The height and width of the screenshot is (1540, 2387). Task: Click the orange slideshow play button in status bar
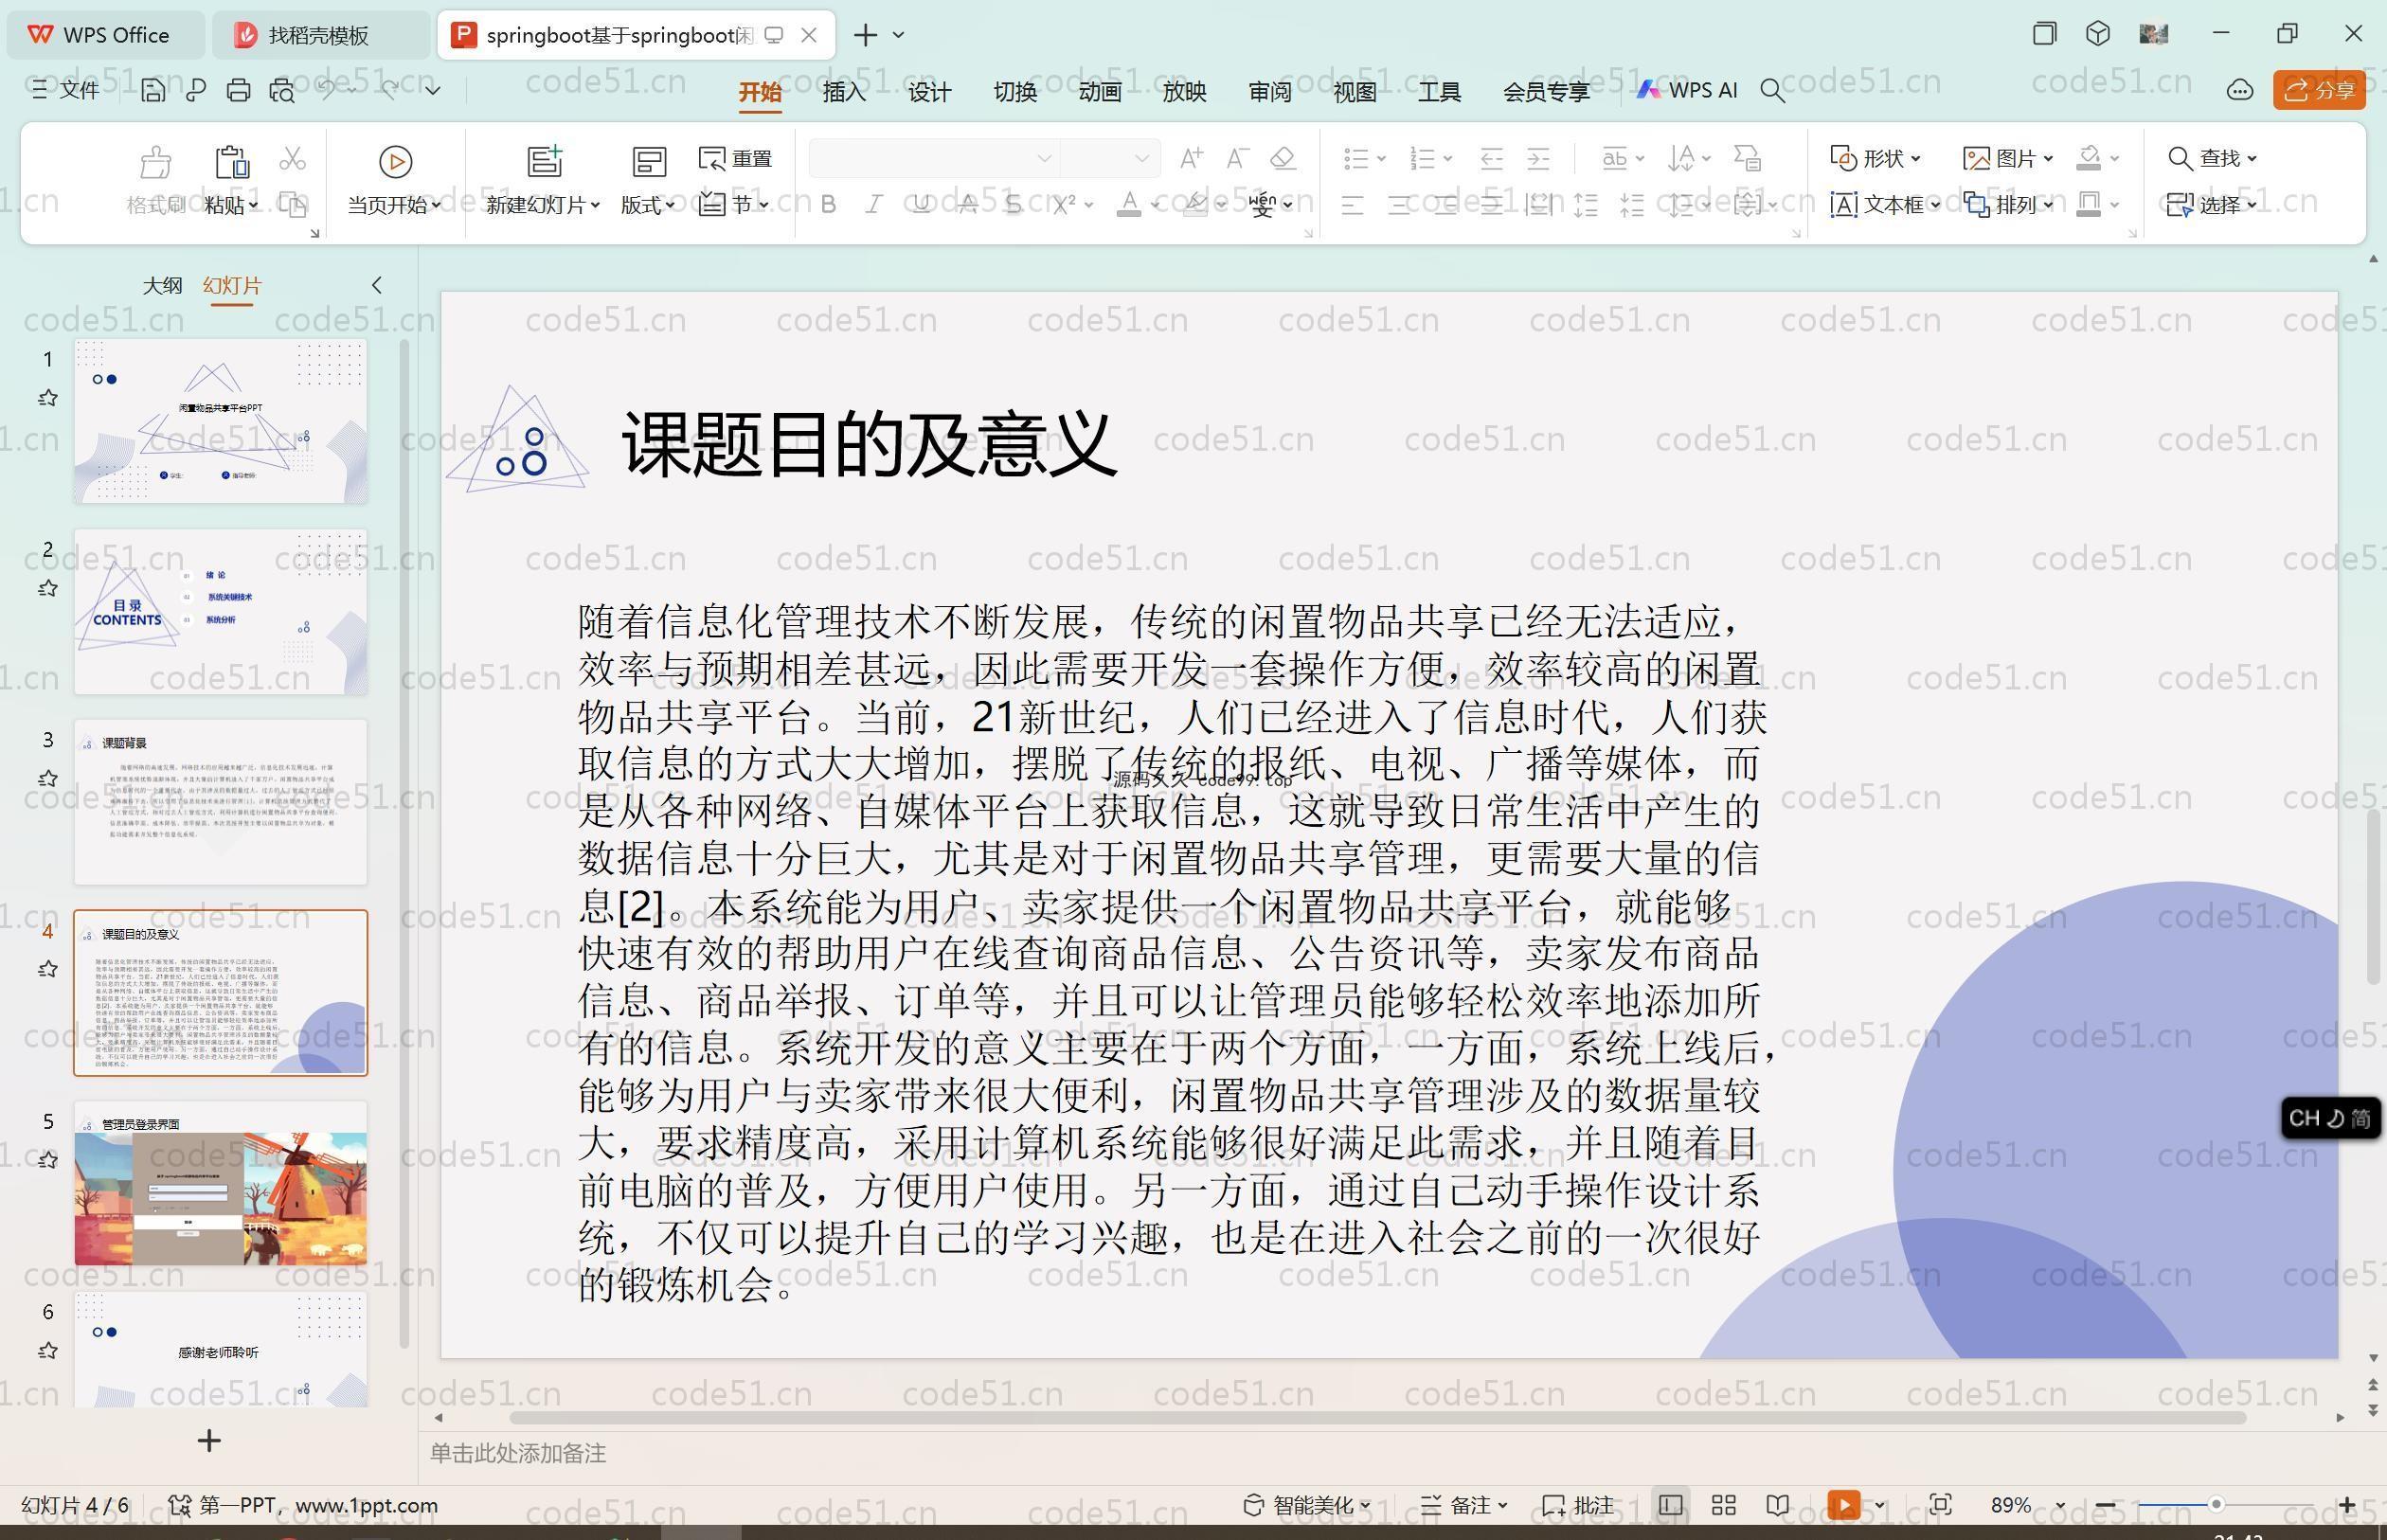(1844, 1505)
